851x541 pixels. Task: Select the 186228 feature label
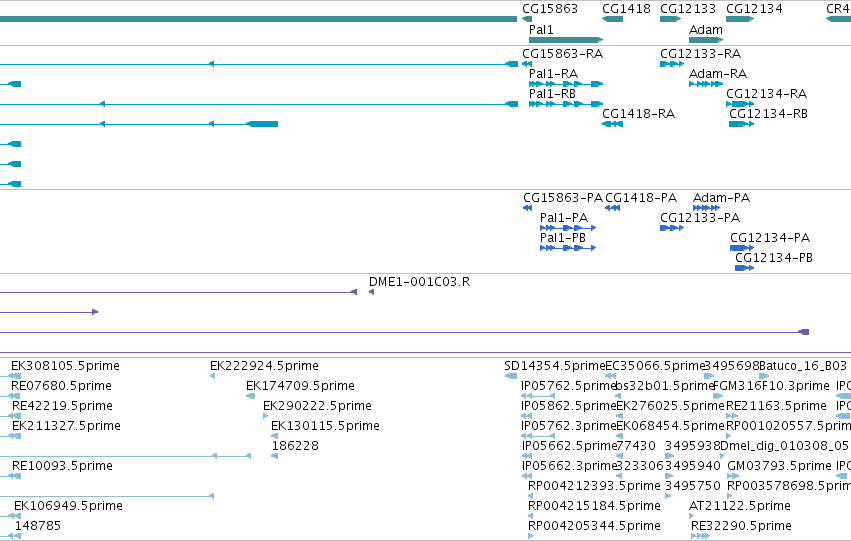tap(295, 446)
